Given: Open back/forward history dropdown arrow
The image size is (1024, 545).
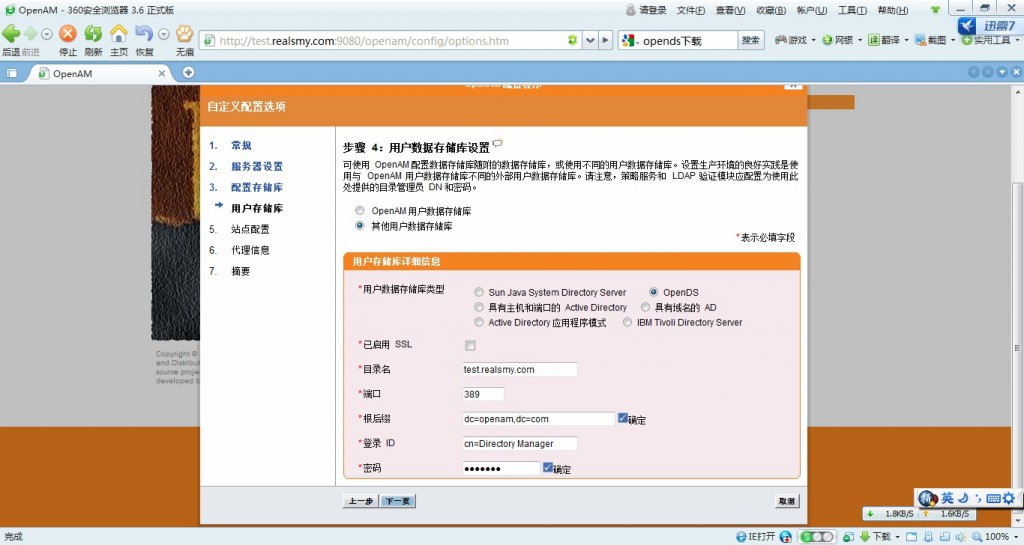Looking at the screenshot, I should pyautogui.click(x=46, y=33).
